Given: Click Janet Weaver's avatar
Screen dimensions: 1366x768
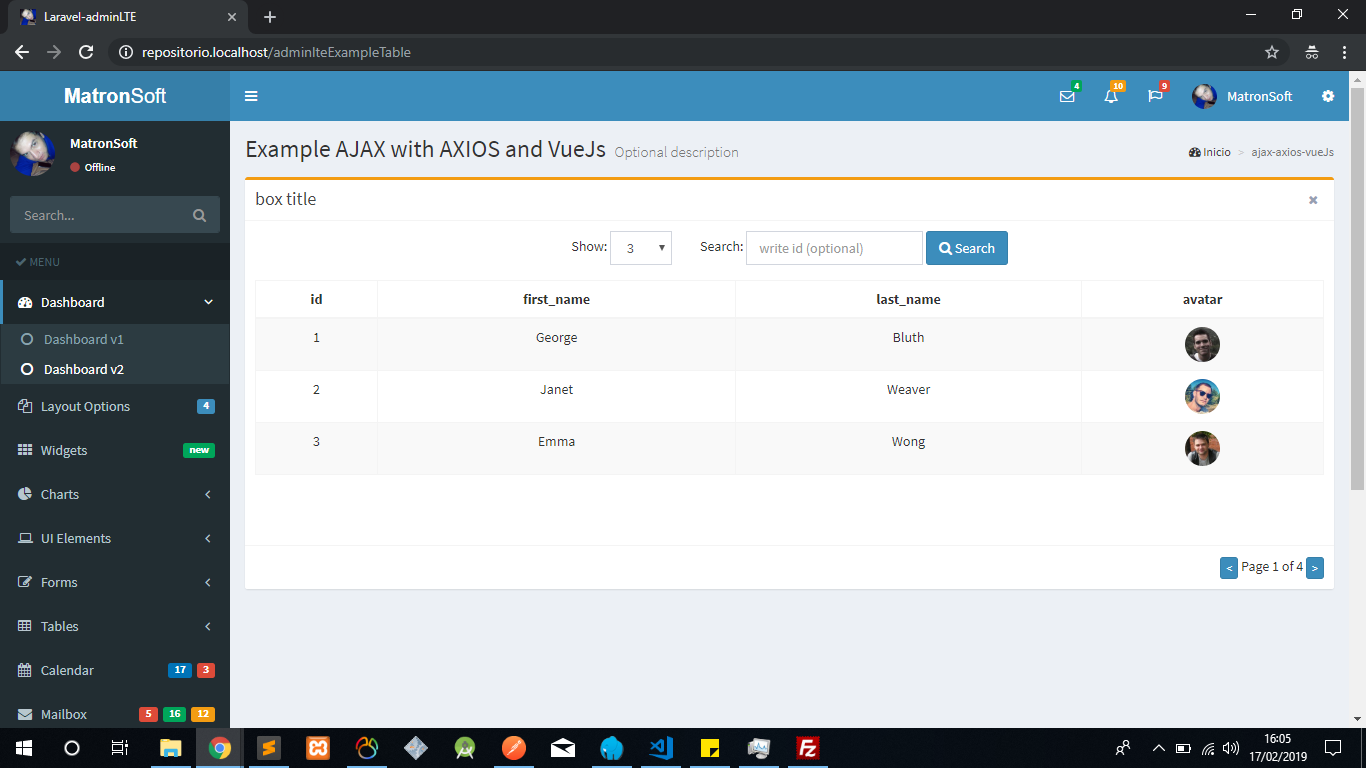Looking at the screenshot, I should tap(1202, 397).
